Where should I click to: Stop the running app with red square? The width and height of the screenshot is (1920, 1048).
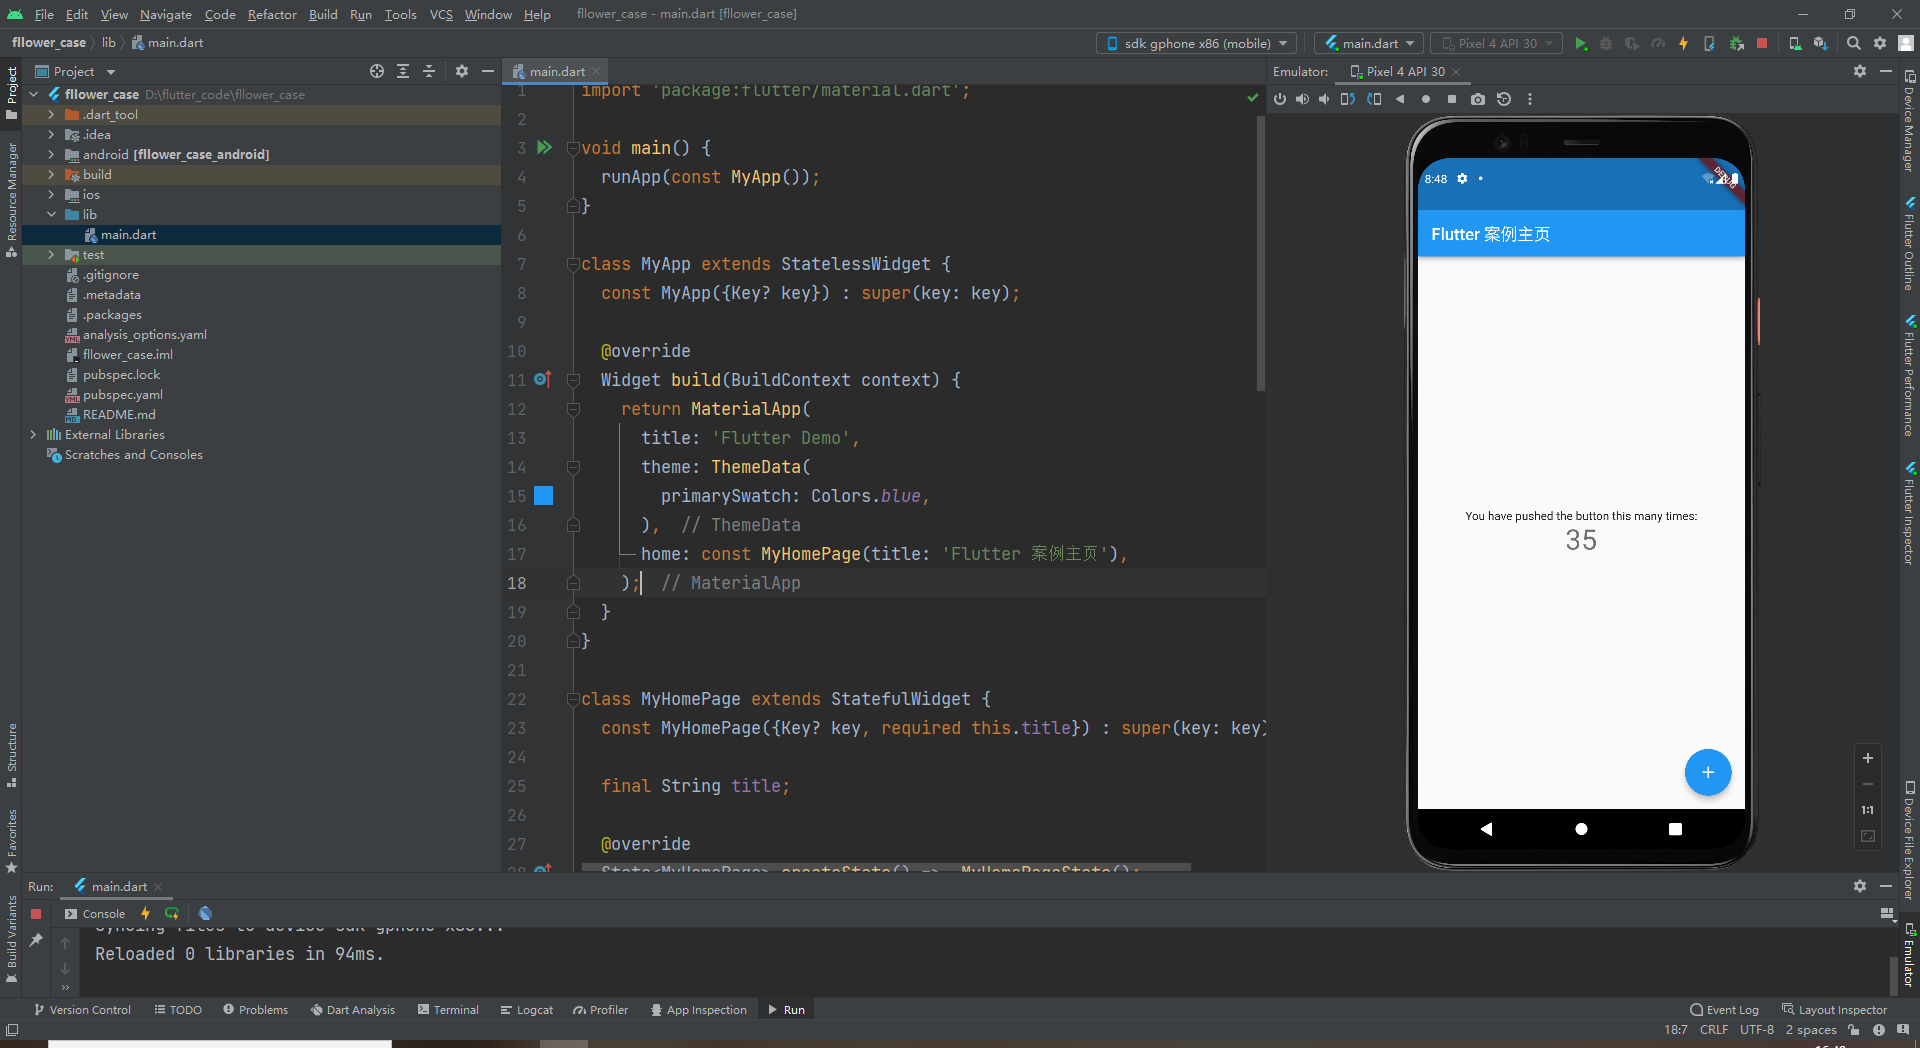click(1762, 43)
